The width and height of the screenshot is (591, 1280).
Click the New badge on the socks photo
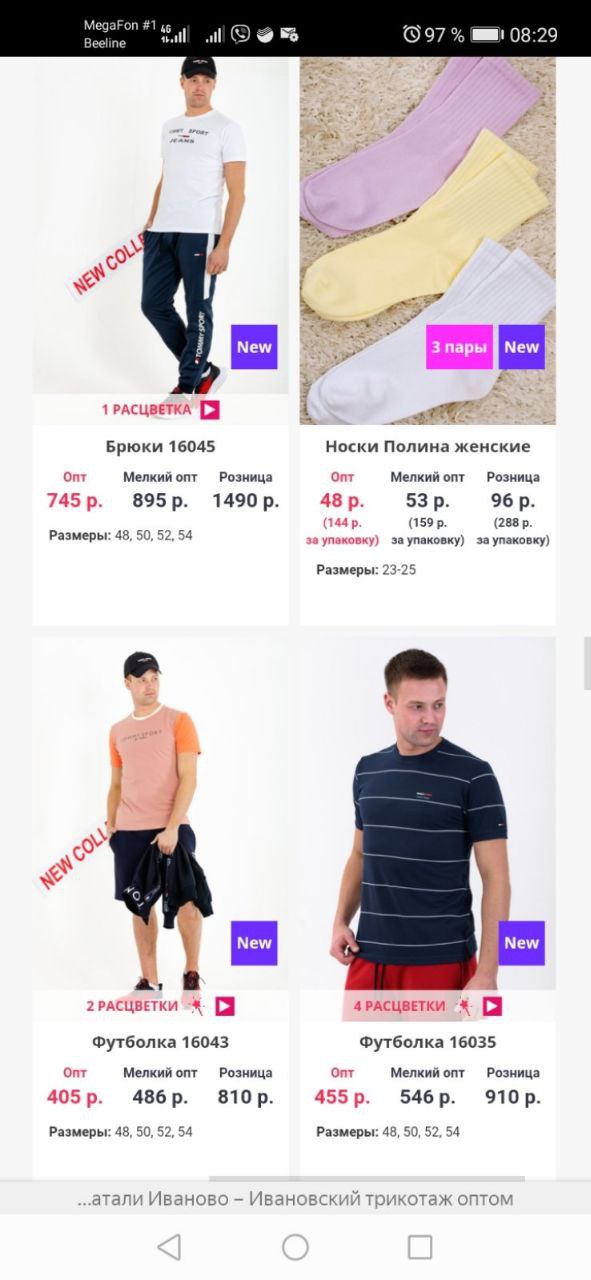coord(522,347)
